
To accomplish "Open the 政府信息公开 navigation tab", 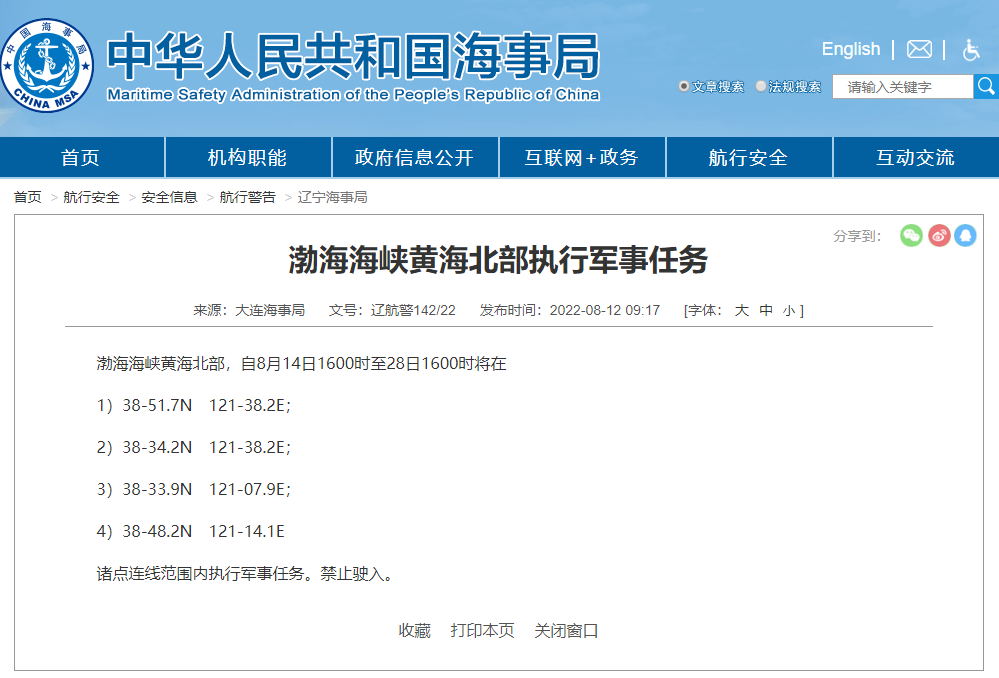I will point(415,157).
